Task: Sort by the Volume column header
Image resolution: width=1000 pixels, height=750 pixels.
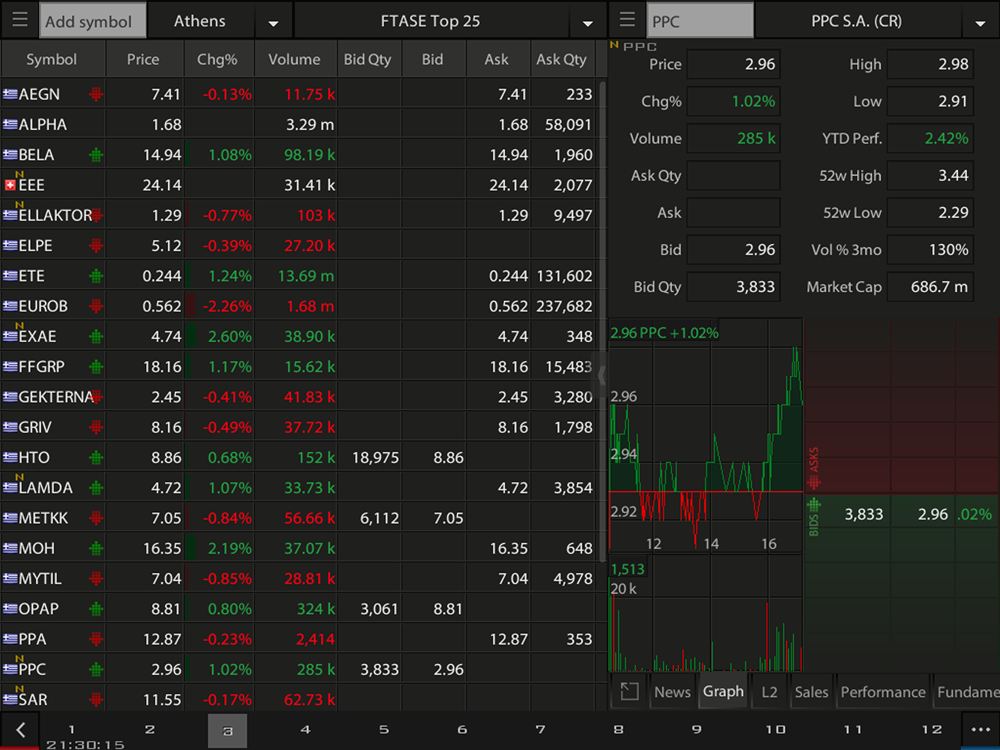Action: click(x=295, y=59)
